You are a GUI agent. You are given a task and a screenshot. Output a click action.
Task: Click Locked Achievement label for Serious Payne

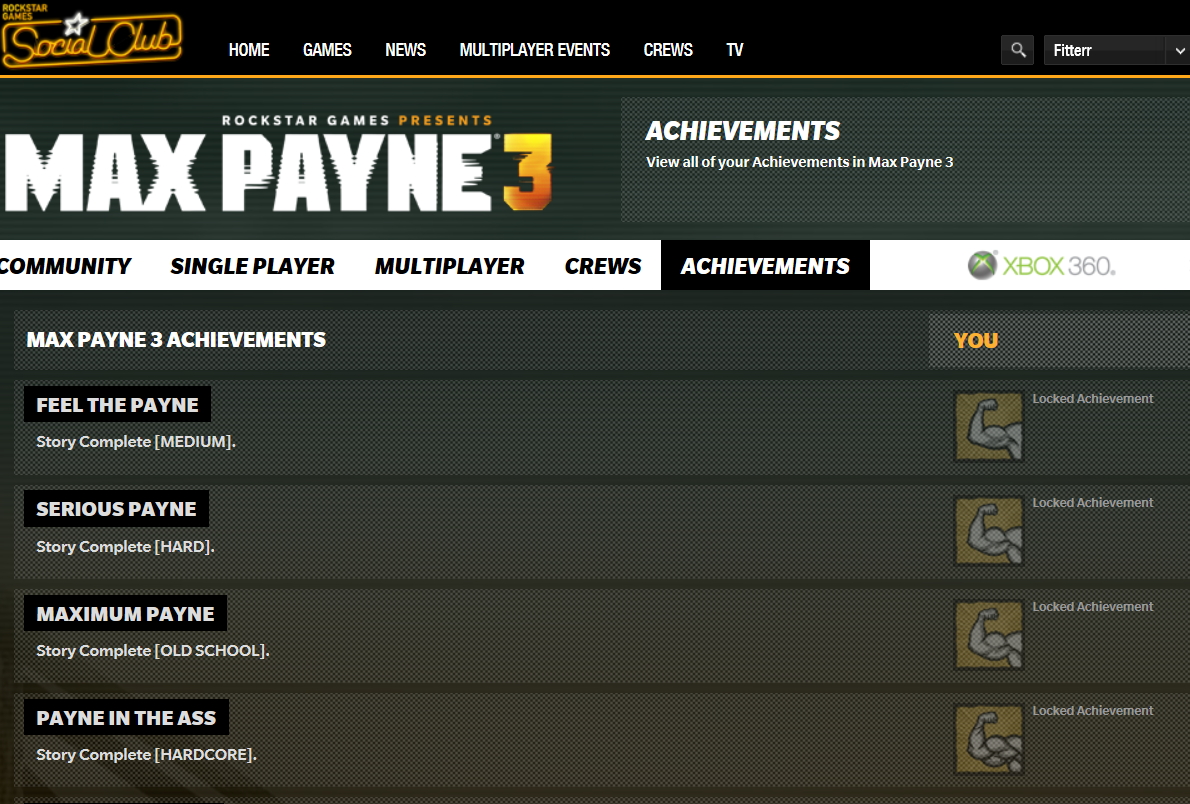(x=1092, y=503)
